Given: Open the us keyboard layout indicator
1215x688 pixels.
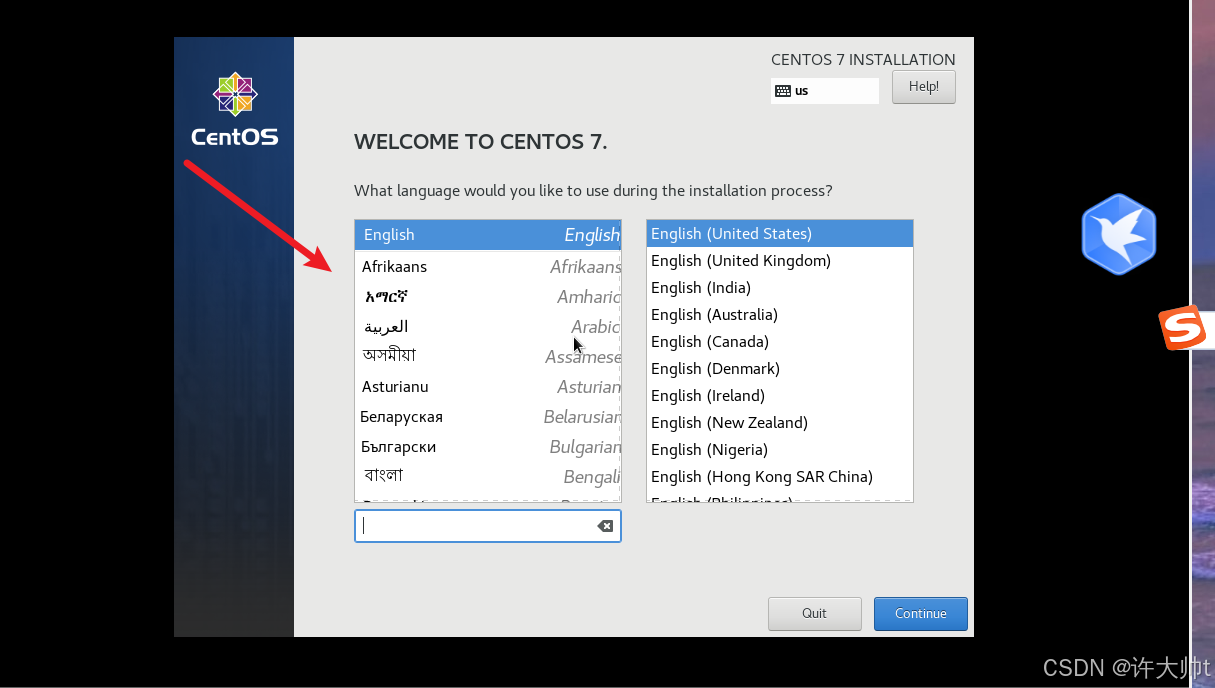Looking at the screenshot, I should click(x=825, y=91).
